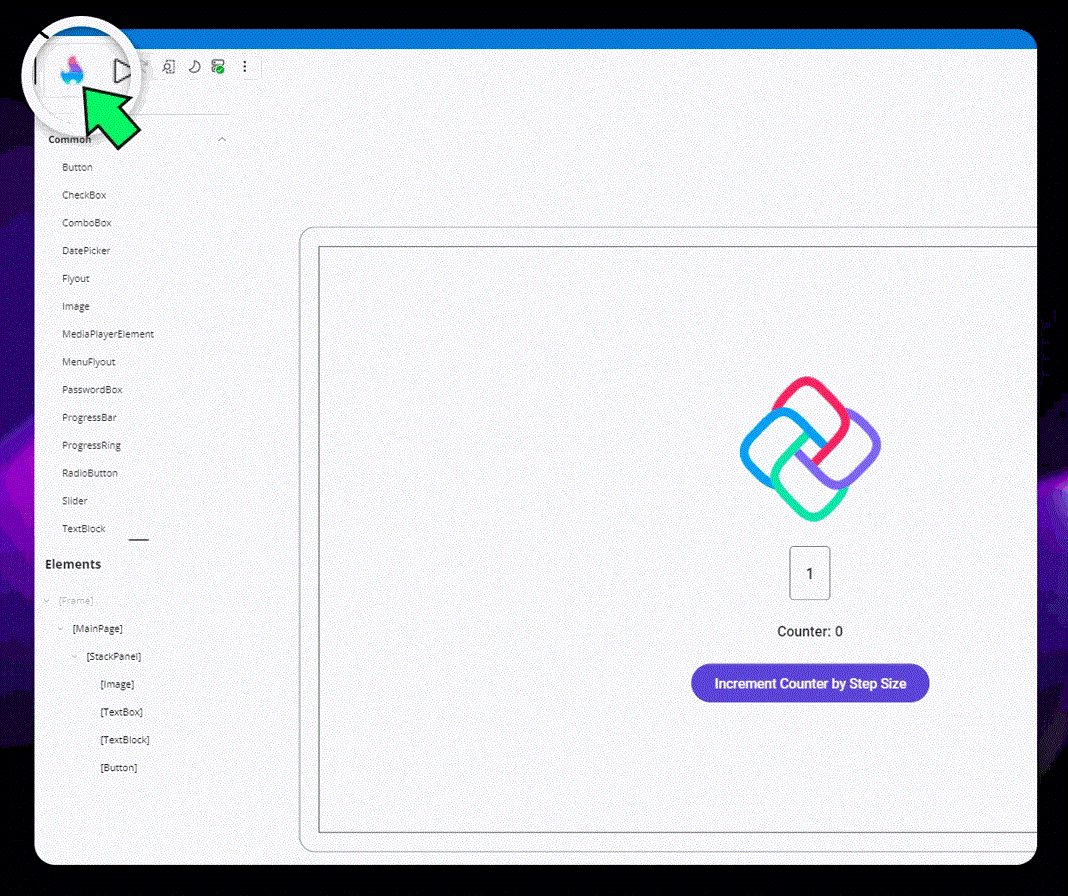Select MenuFlyout in the toolbox
This screenshot has height=896, width=1068.
tap(89, 362)
